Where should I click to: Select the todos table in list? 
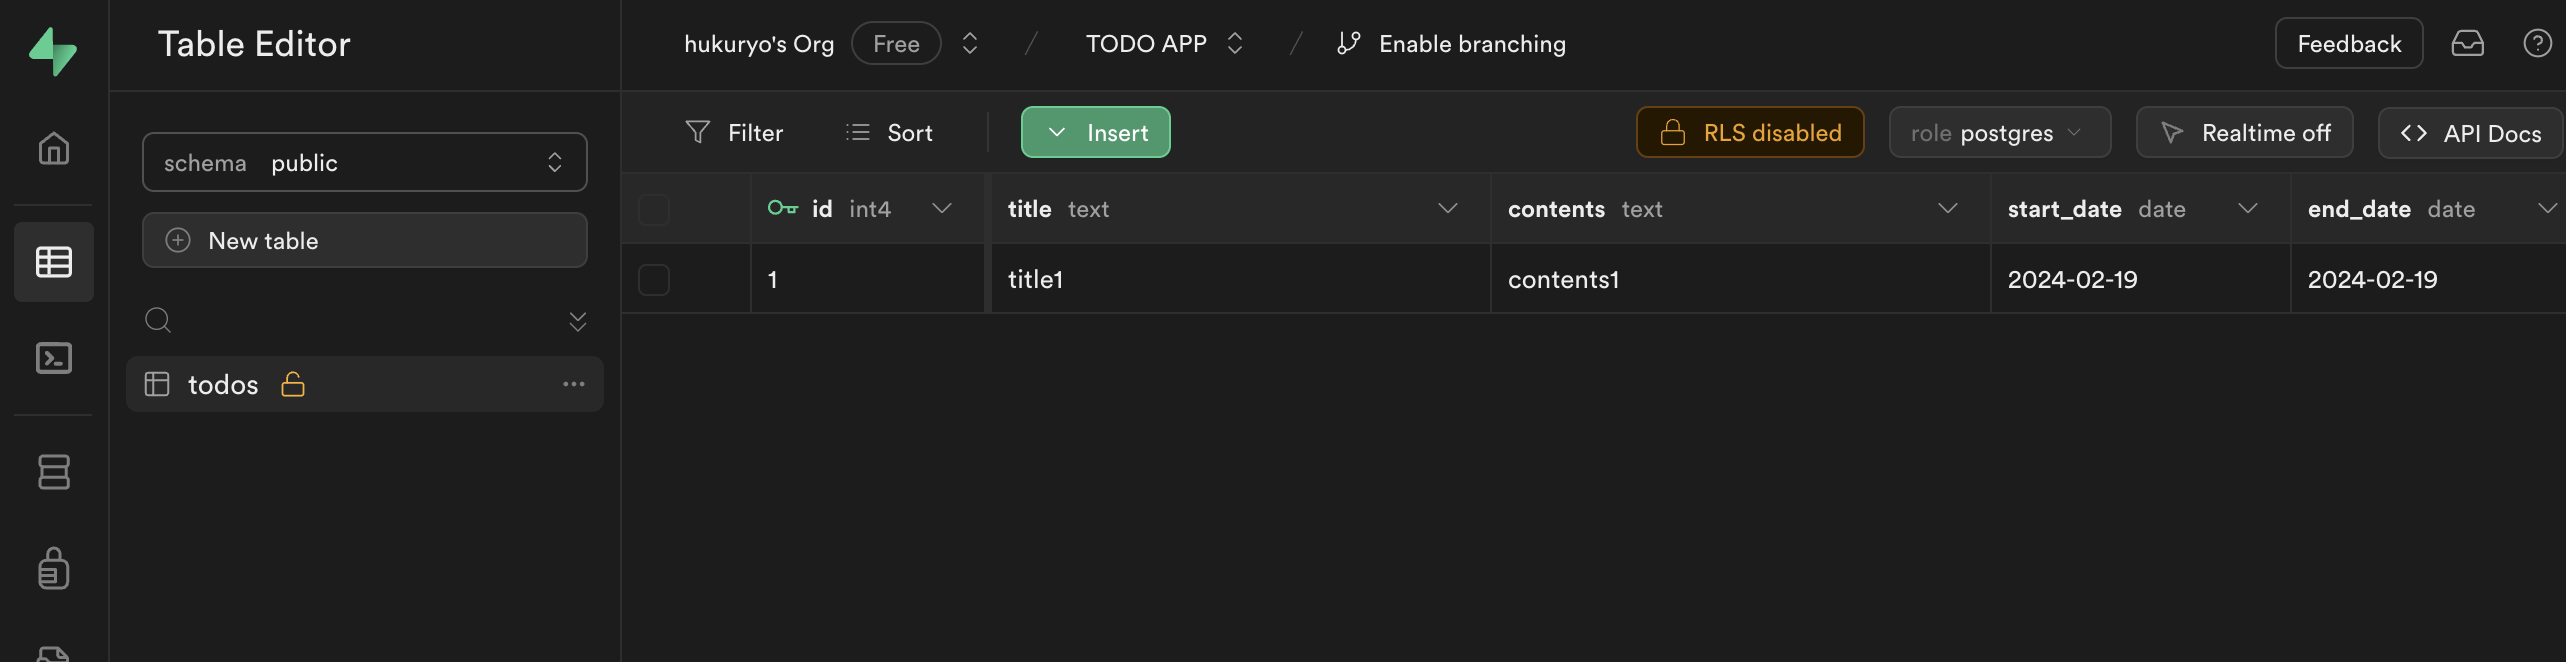[x=224, y=385]
